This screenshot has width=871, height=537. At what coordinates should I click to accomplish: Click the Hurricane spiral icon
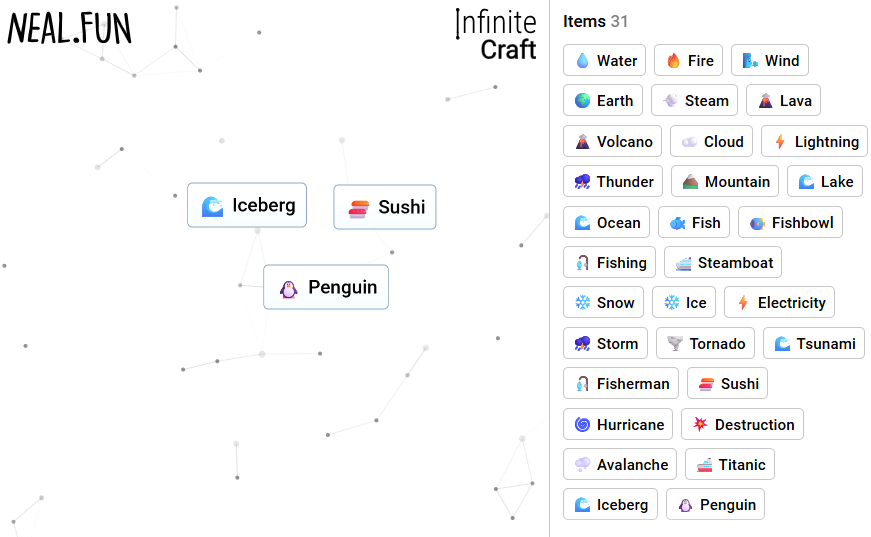click(582, 425)
